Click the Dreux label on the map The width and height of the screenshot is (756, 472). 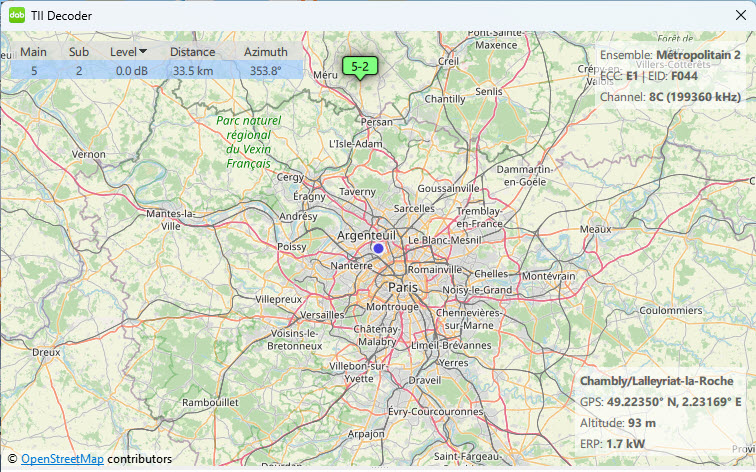pos(46,352)
